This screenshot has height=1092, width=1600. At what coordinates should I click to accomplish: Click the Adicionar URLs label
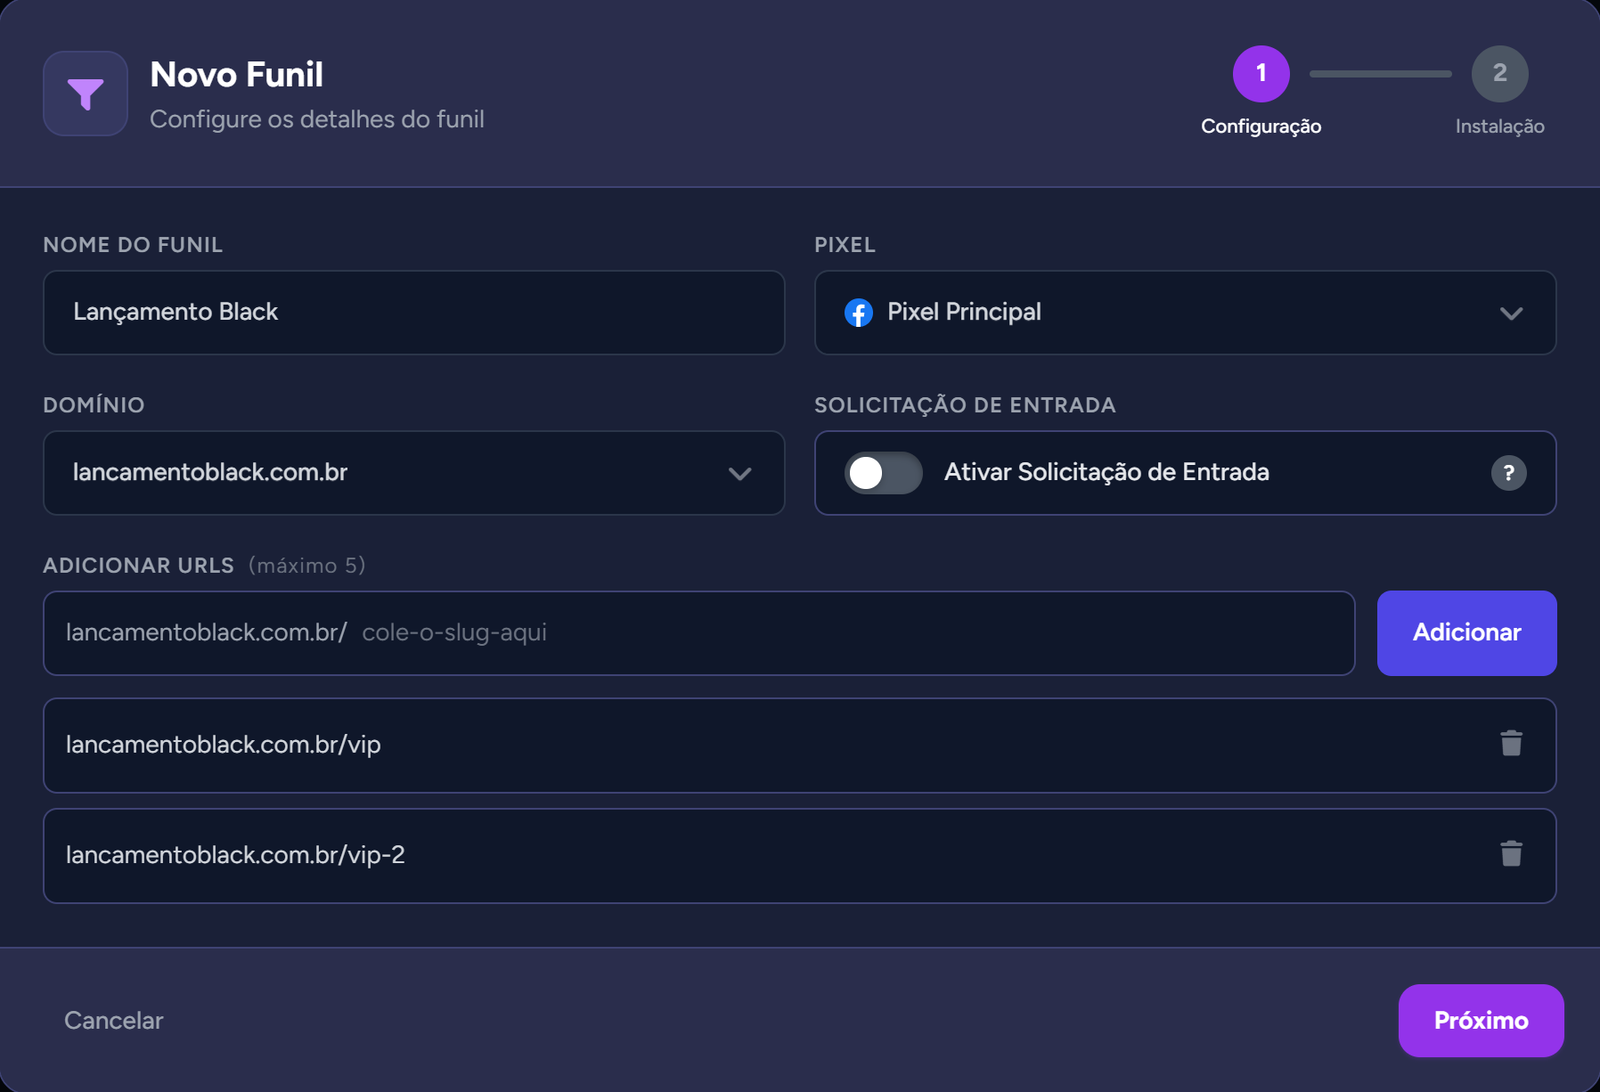138,566
